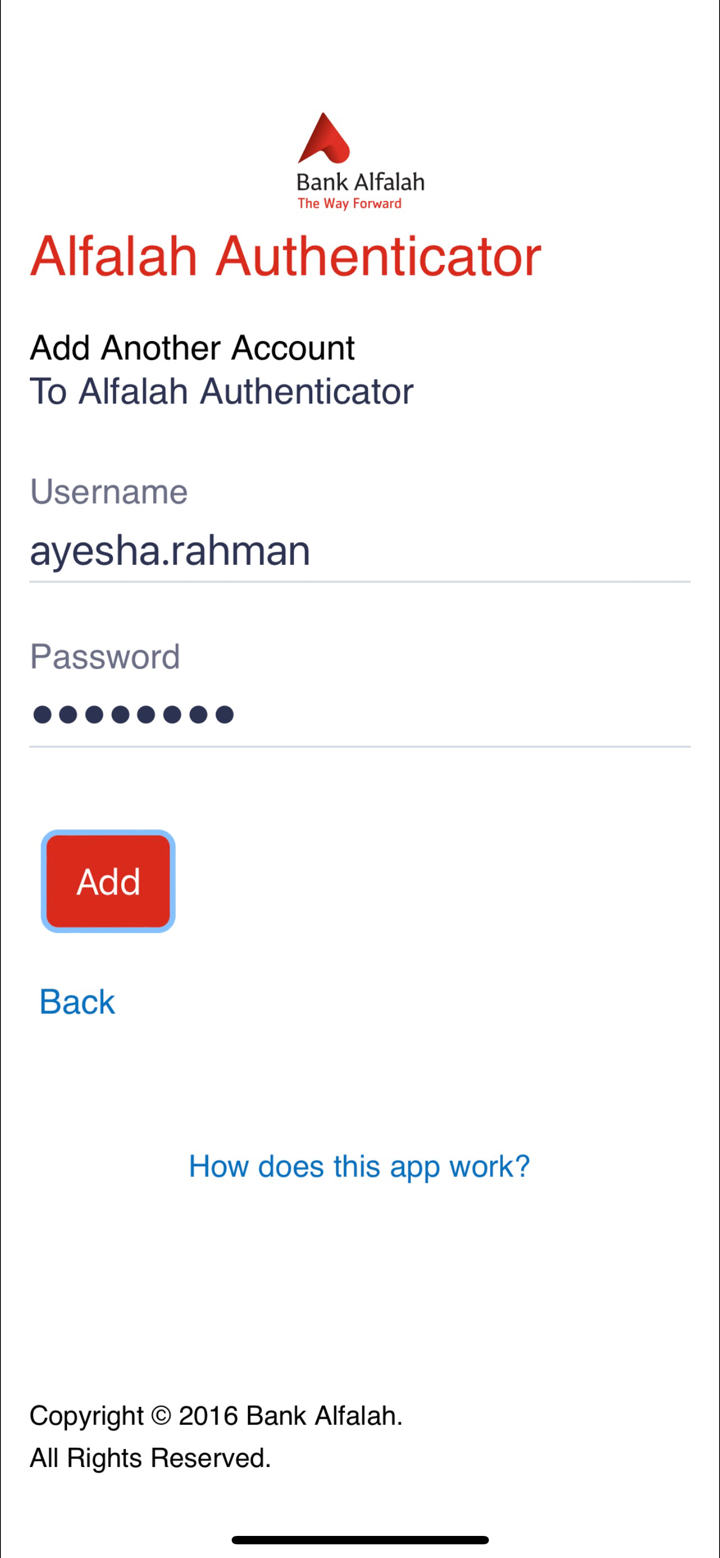Screen dimensions: 720x1558
Task: Tap the underline below the username field
Action: [360, 581]
